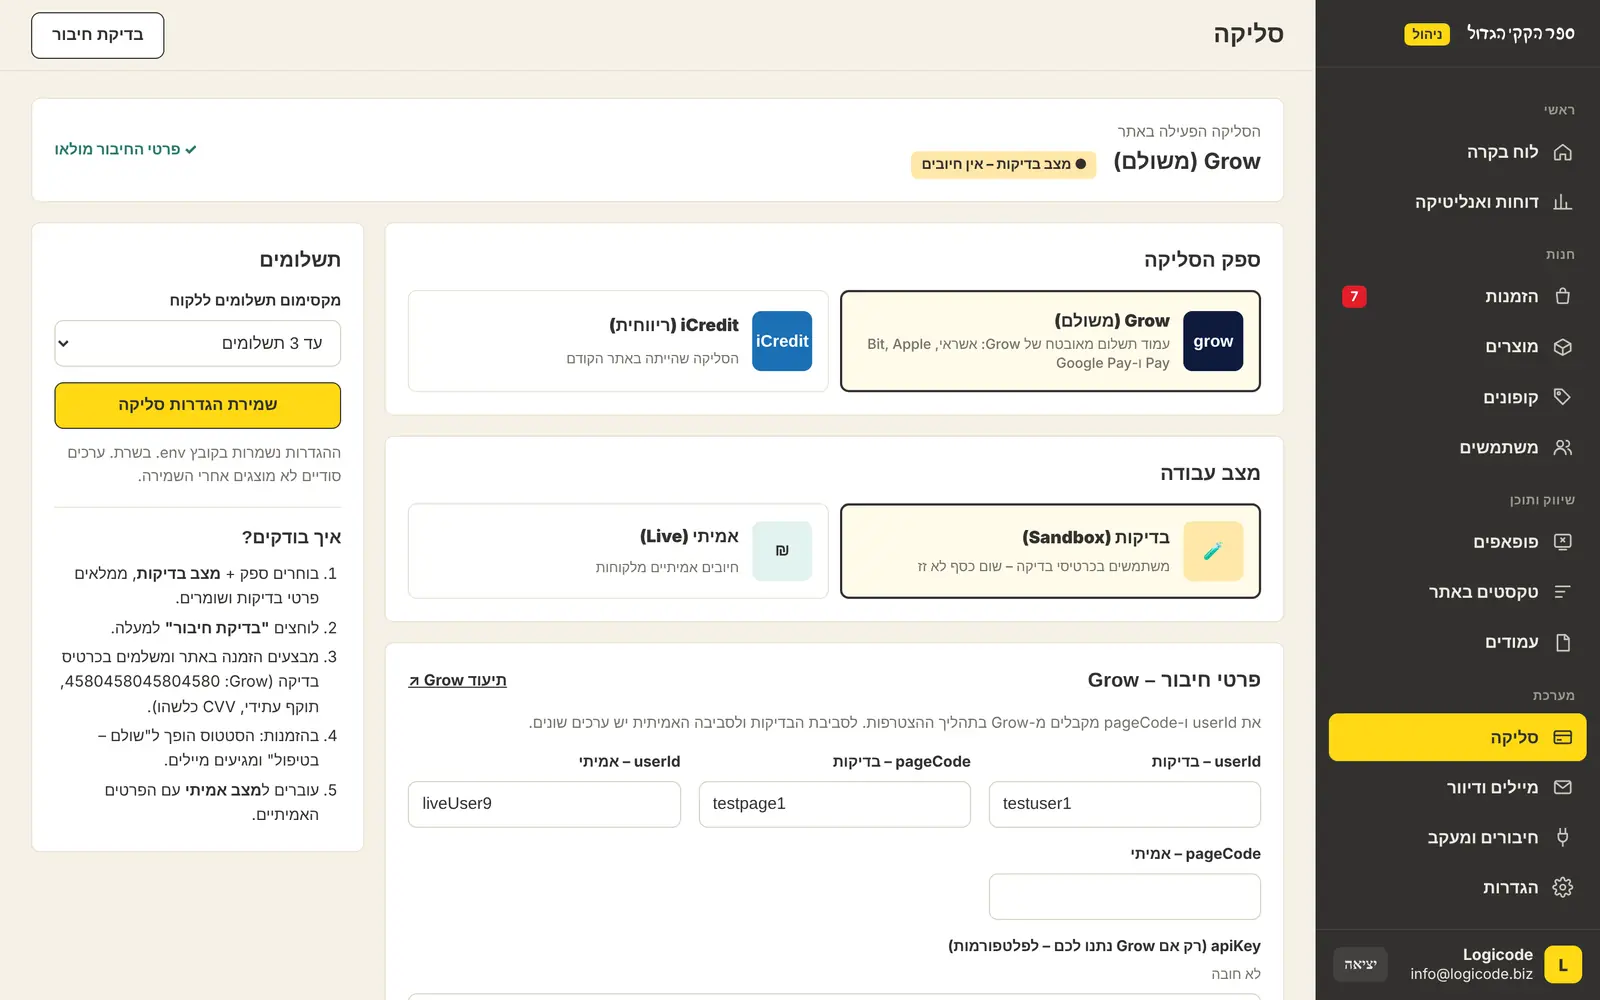Click the userId – אמיתי field with liveUser9
The width and height of the screenshot is (1600, 1000).
(545, 804)
